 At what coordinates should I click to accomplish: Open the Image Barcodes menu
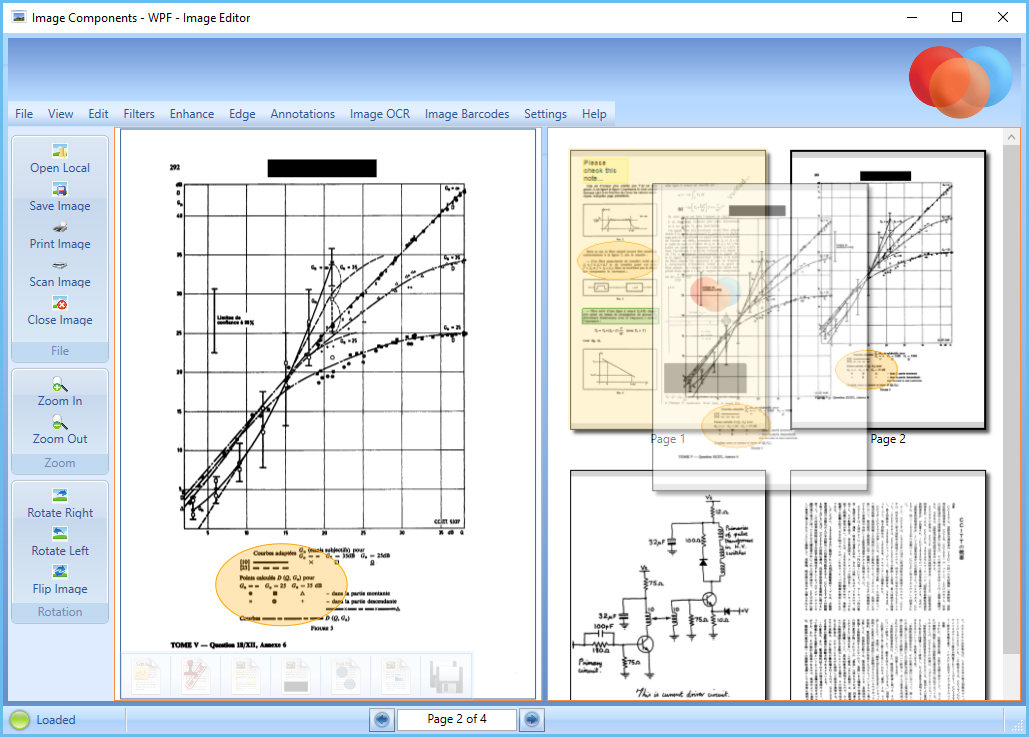click(467, 114)
